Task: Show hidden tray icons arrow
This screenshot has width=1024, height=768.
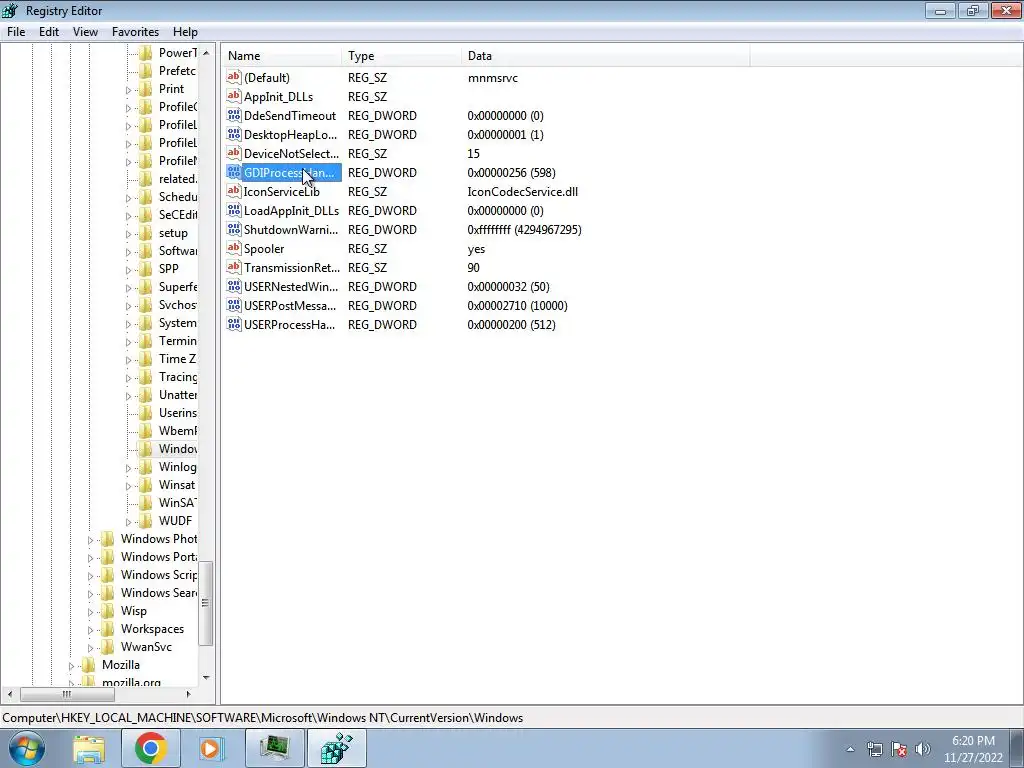Action: [850, 749]
